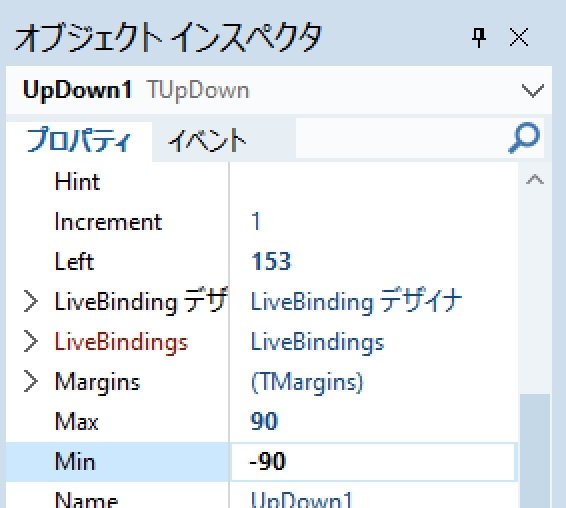Click the scrollbar up arrow
Viewport: 566px width, 508px height.
point(535,179)
